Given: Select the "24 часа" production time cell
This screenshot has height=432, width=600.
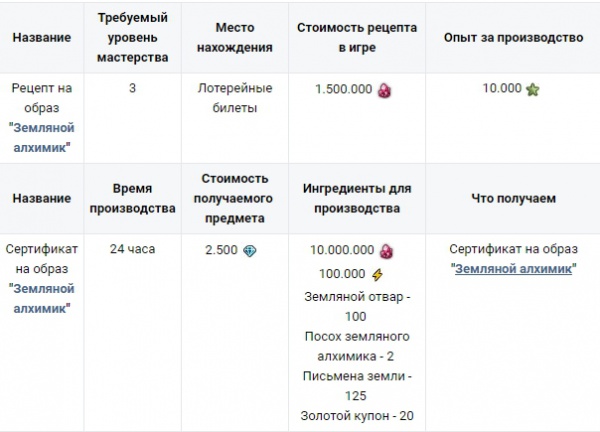Looking at the screenshot, I should click(x=133, y=249).
